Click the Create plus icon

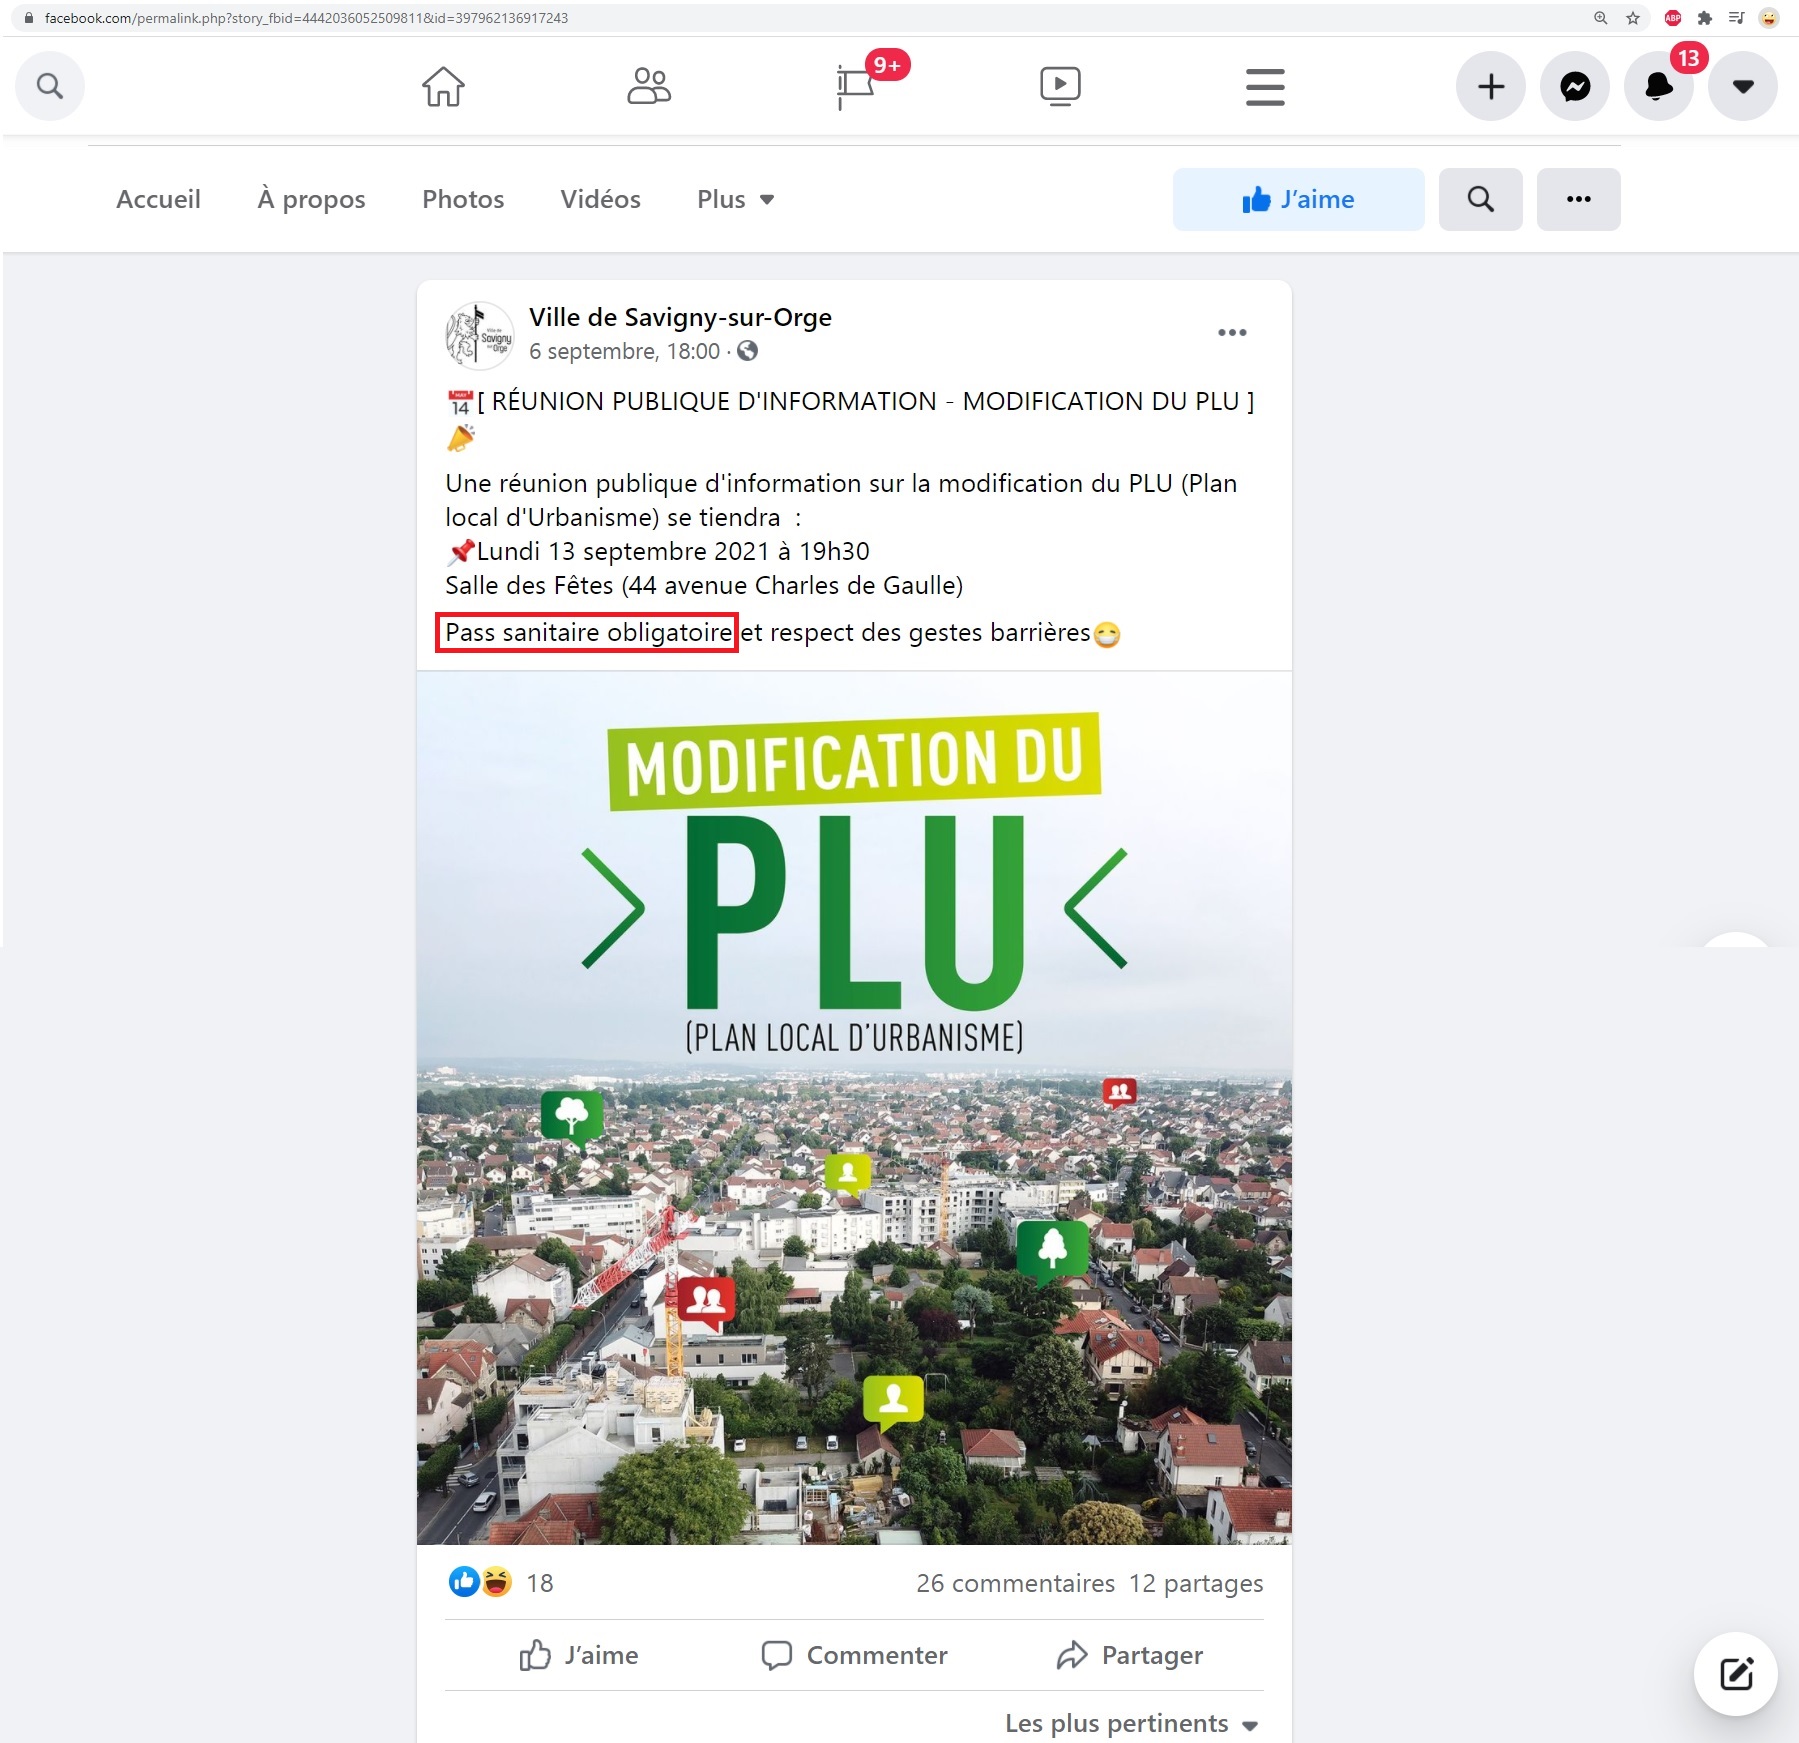point(1490,87)
